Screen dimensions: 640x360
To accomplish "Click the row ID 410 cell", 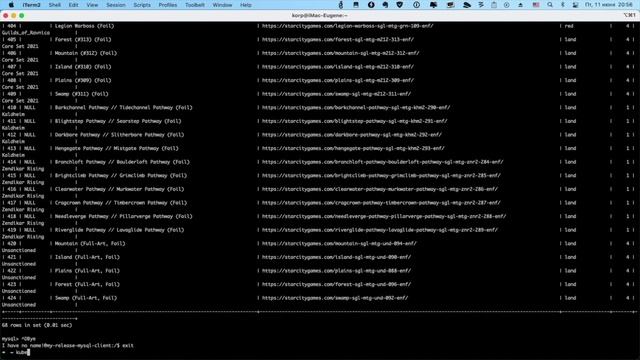I will click(x=12, y=107).
